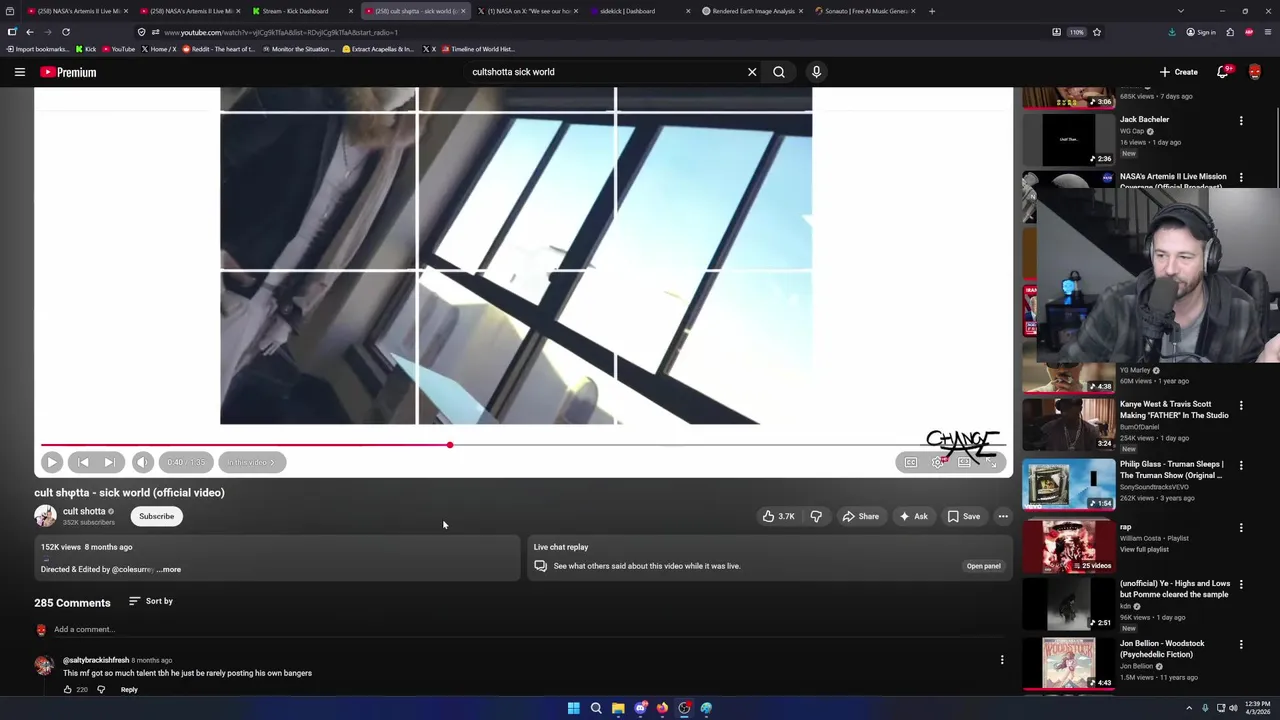
Task: Reply to saltybrackishfresh comment
Action: pyautogui.click(x=129, y=689)
